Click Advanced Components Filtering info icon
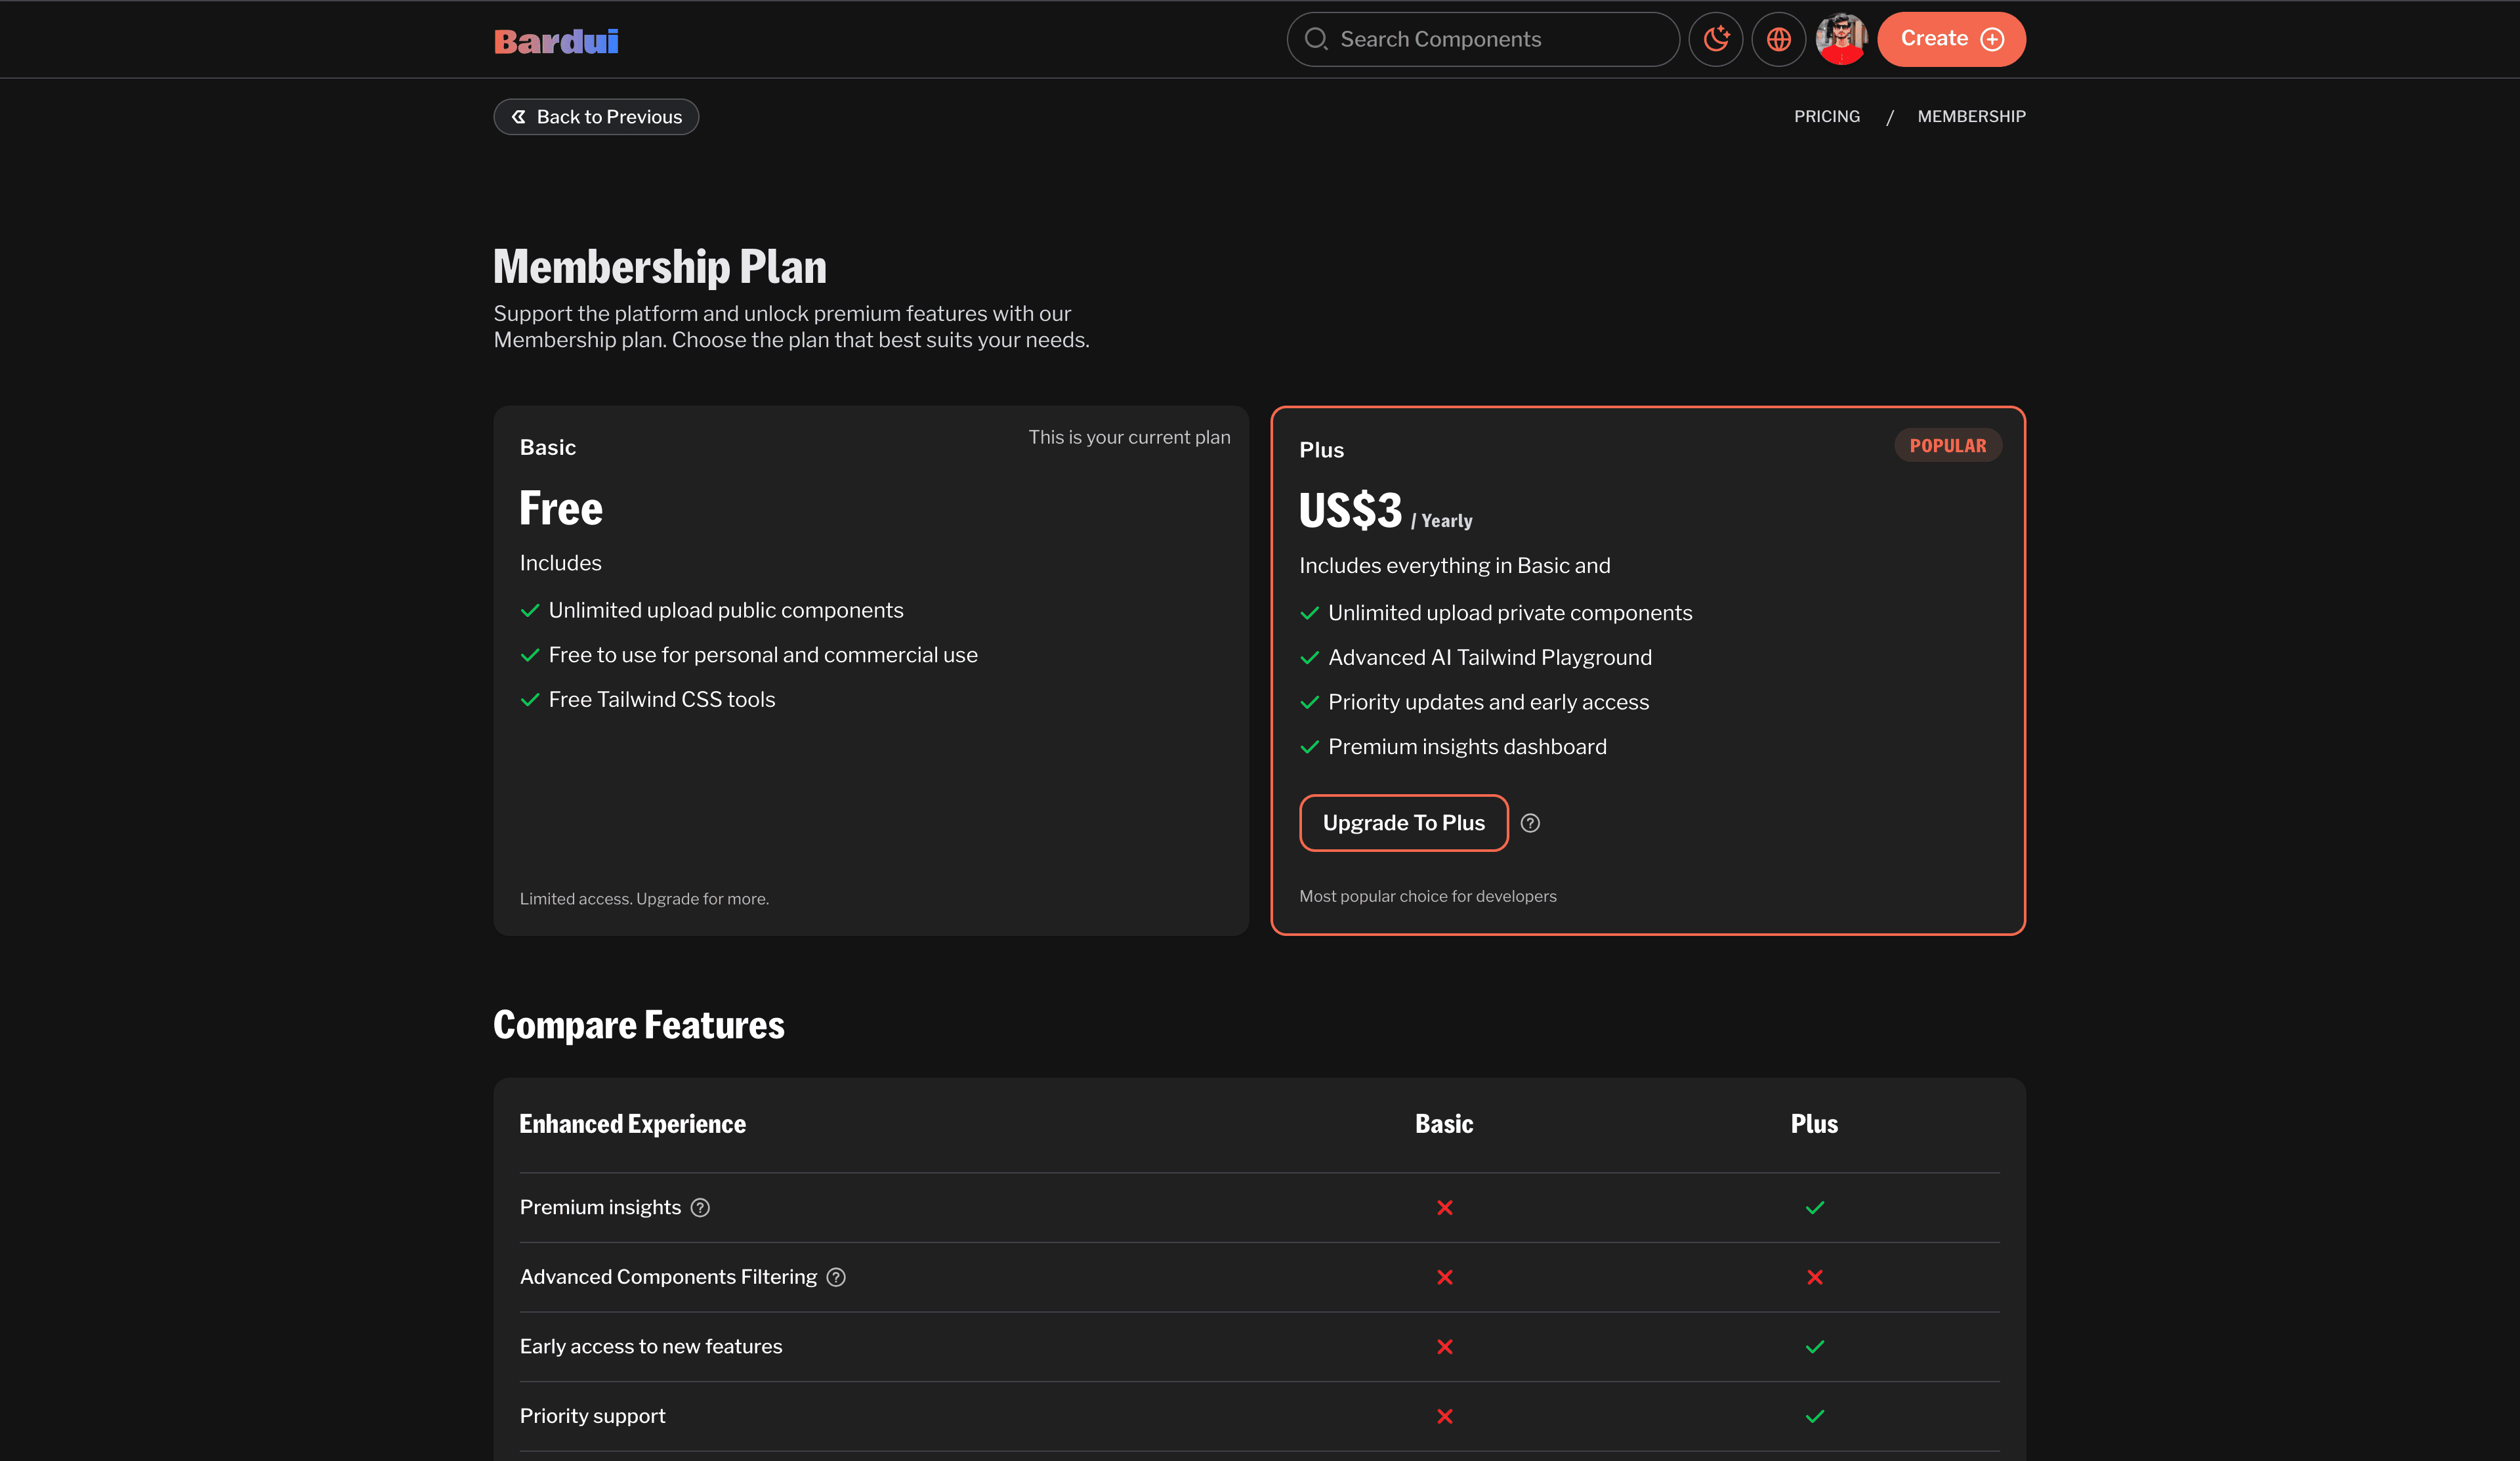 pyautogui.click(x=836, y=1277)
